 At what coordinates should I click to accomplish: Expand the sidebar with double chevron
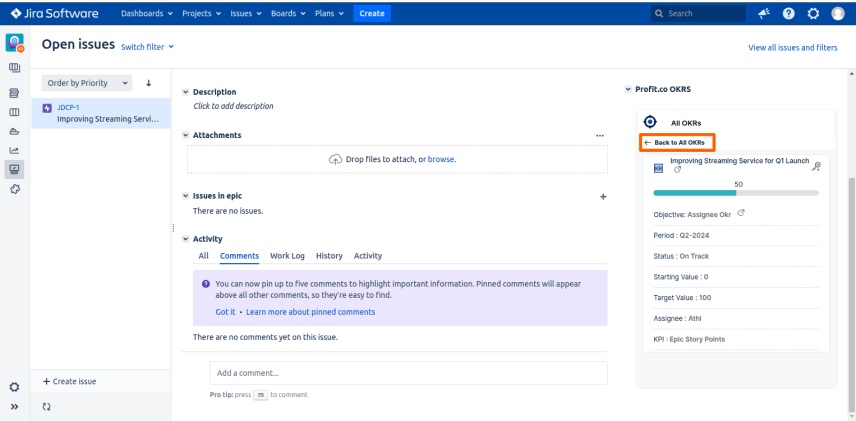15,407
